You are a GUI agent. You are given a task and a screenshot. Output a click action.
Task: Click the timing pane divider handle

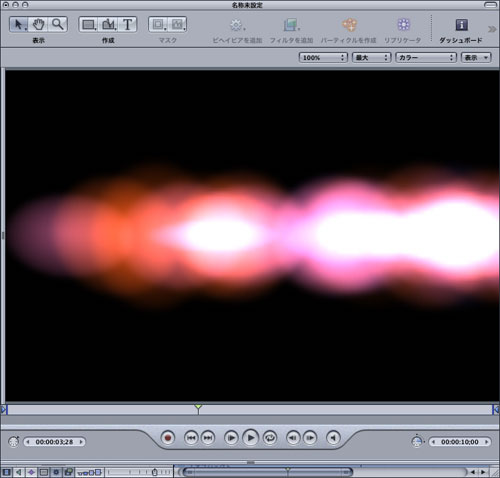[251, 462]
